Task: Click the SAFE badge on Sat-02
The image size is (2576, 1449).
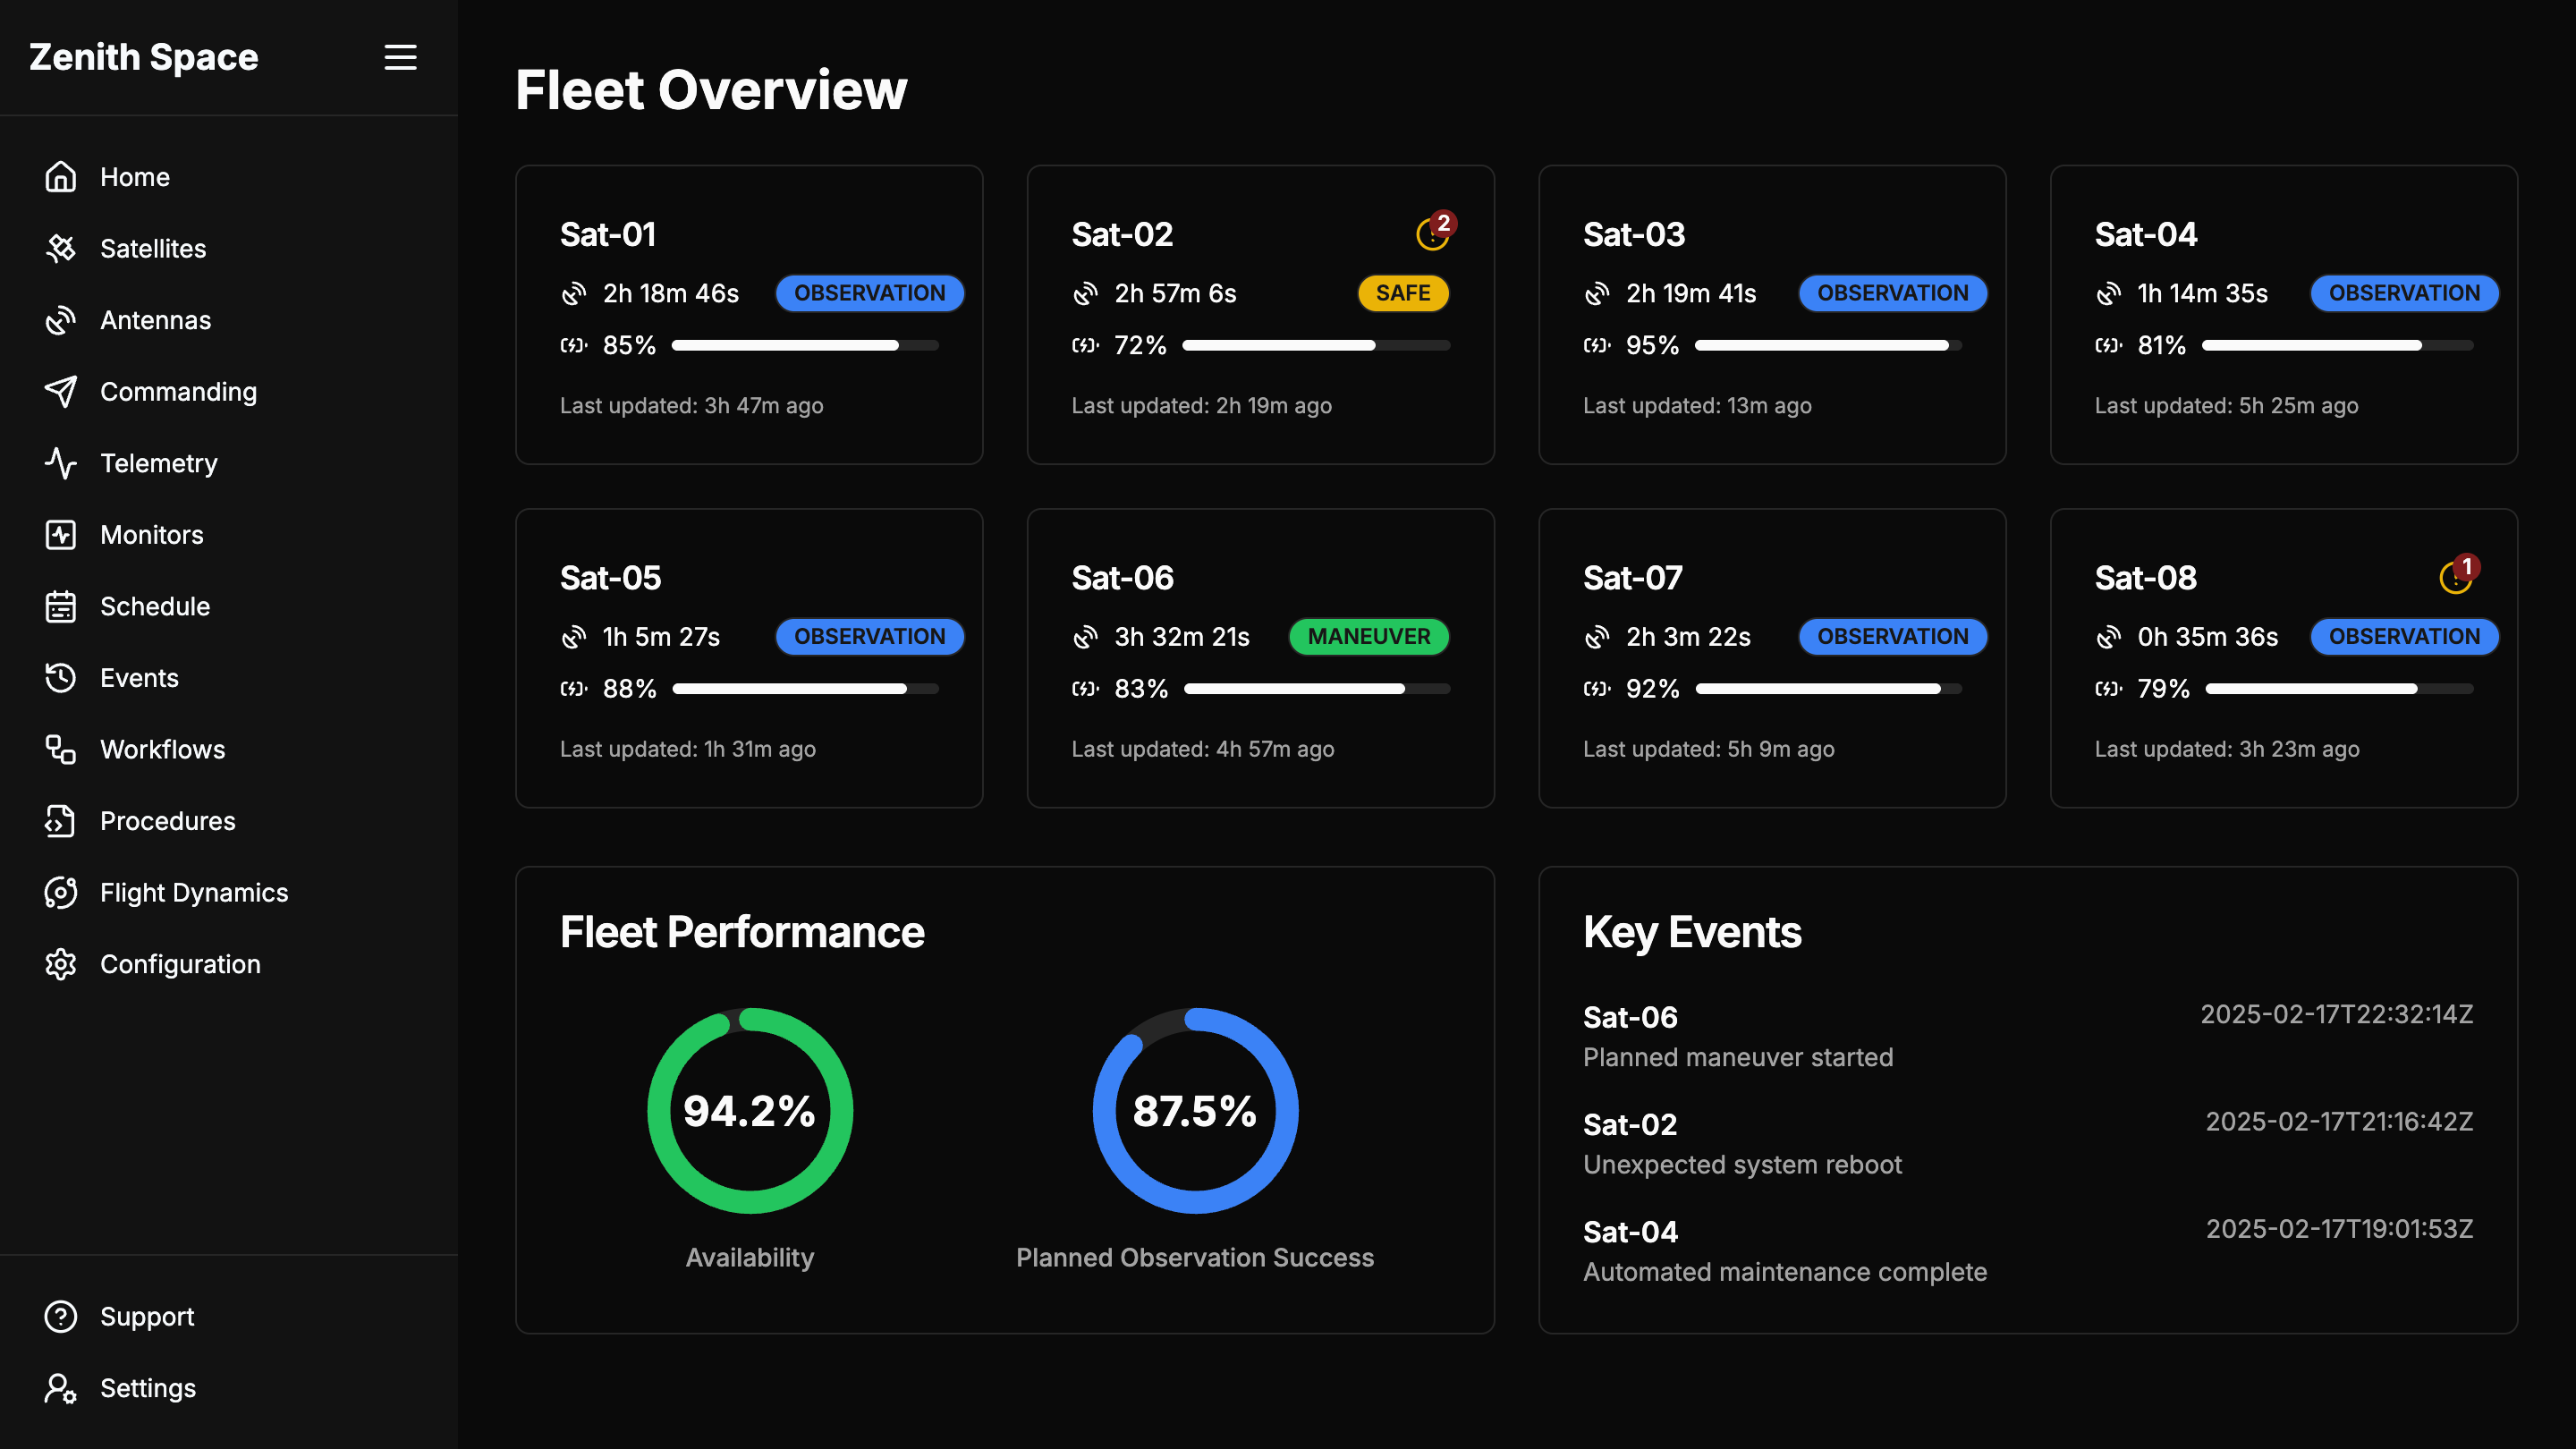Action: 1402,293
